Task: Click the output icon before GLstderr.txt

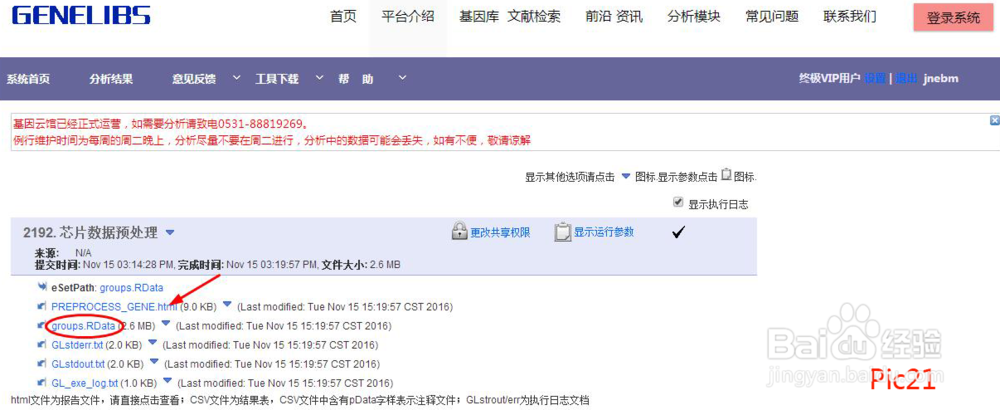Action: pos(43,345)
